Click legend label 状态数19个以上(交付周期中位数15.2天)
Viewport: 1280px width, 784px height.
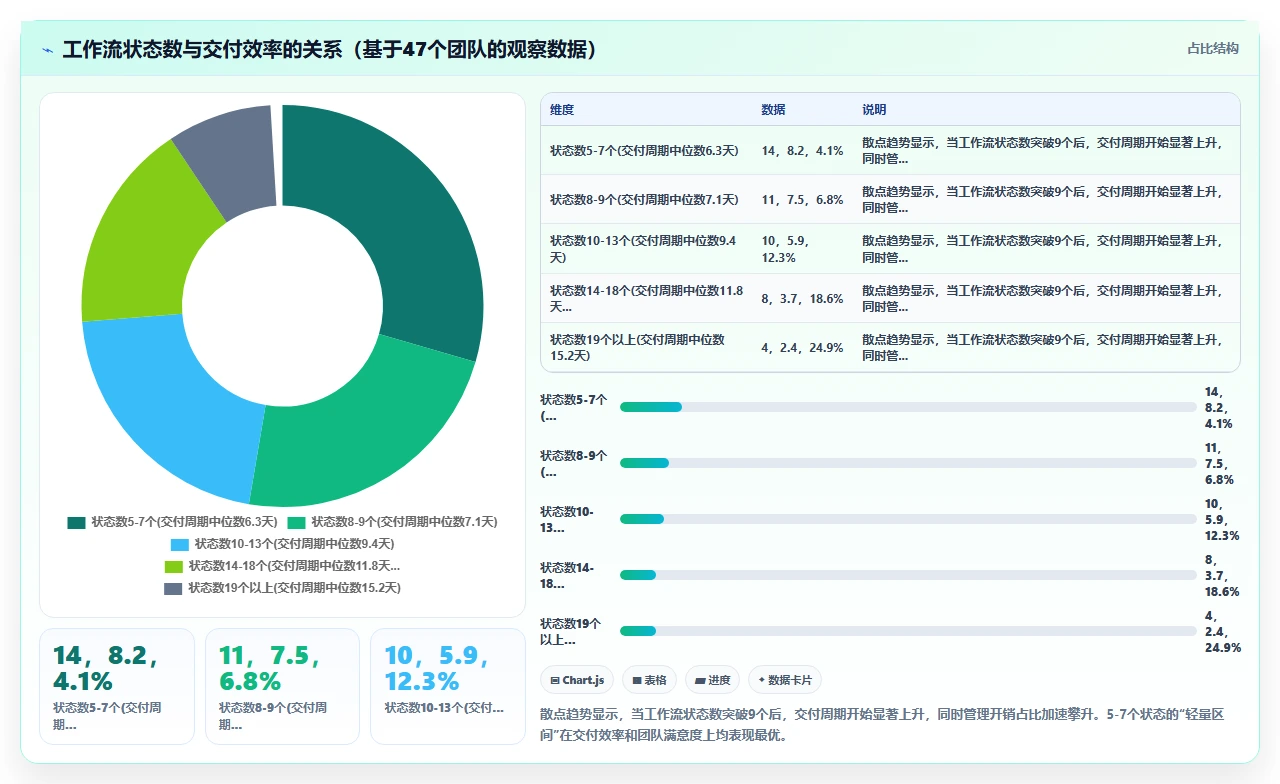[294, 588]
